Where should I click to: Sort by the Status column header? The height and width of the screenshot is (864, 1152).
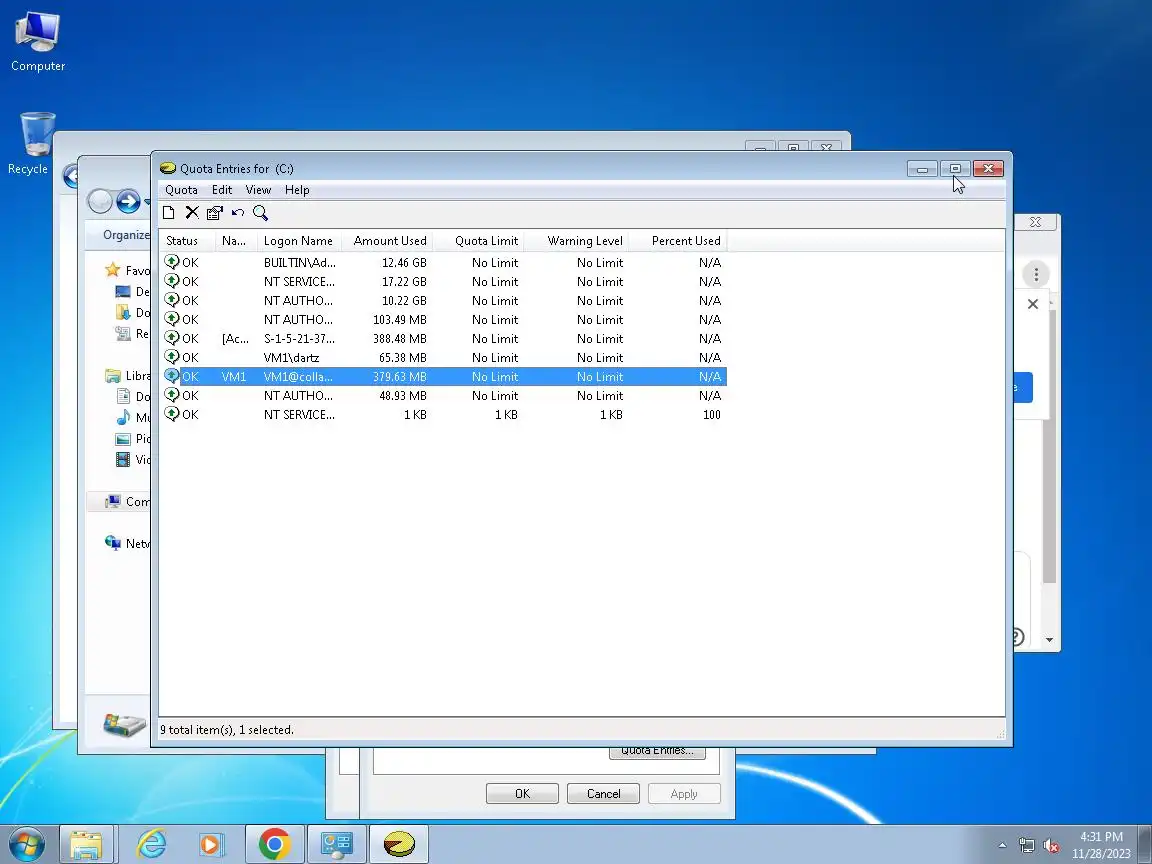pyautogui.click(x=187, y=241)
